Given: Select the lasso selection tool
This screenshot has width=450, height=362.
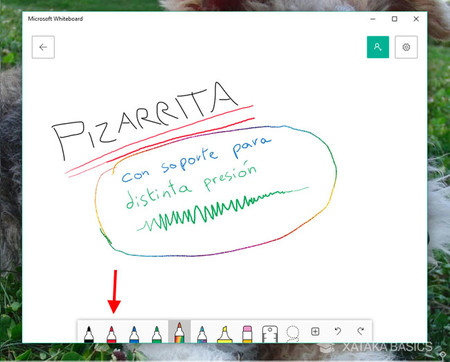Looking at the screenshot, I should [293, 333].
